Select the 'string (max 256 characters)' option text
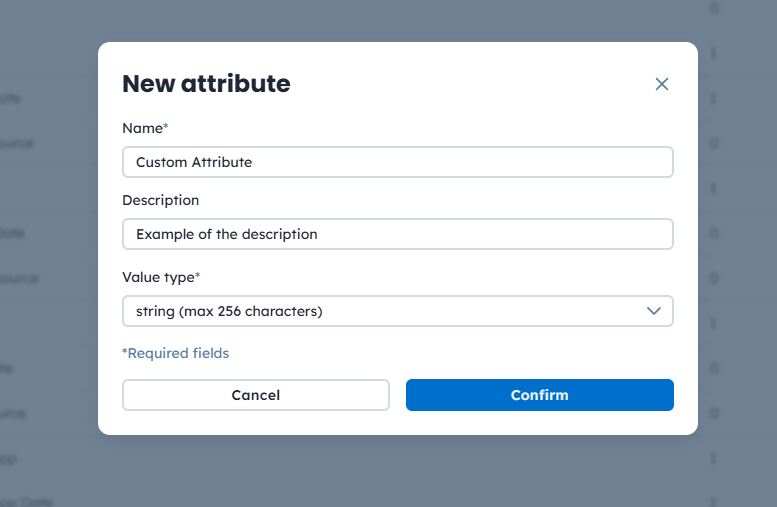This screenshot has width=777, height=507. pyautogui.click(x=229, y=311)
